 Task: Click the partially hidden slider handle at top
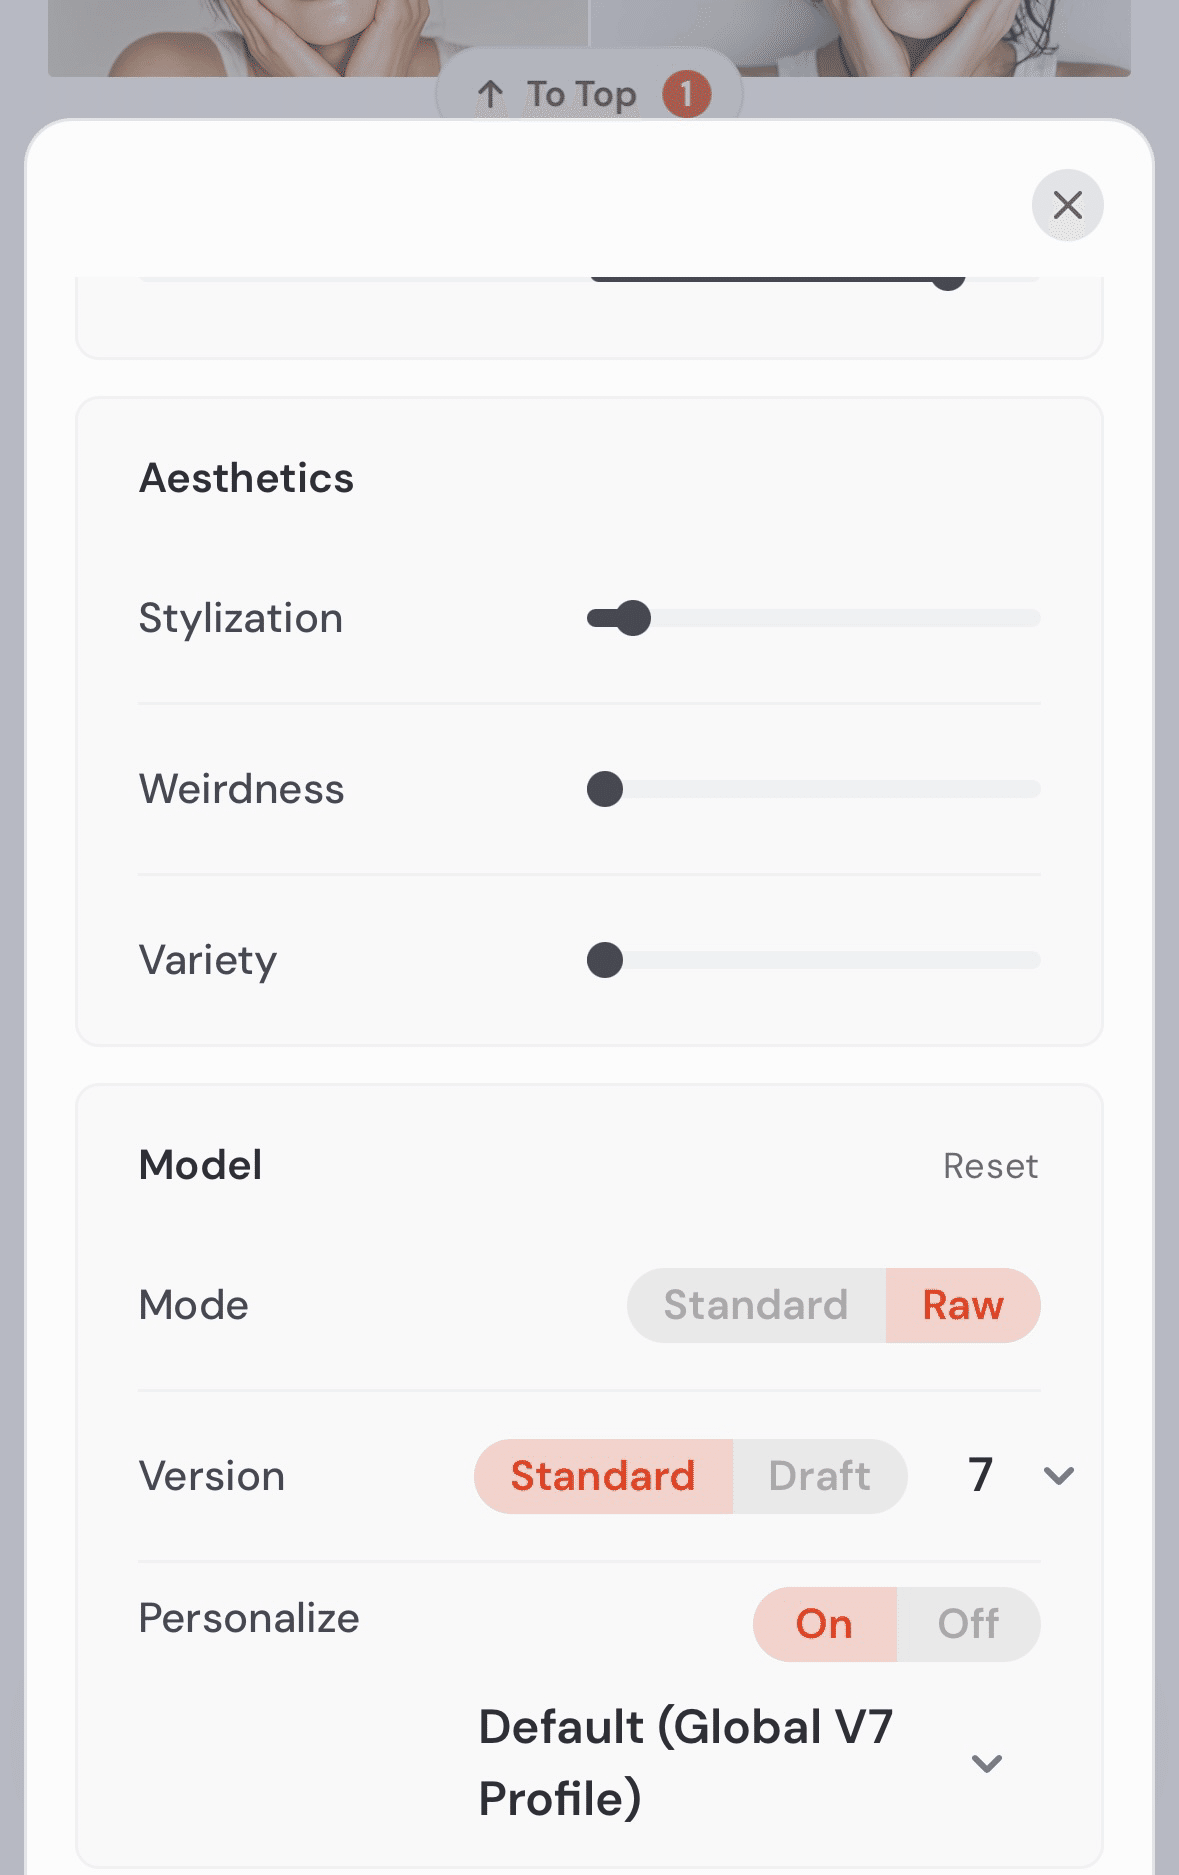(948, 280)
